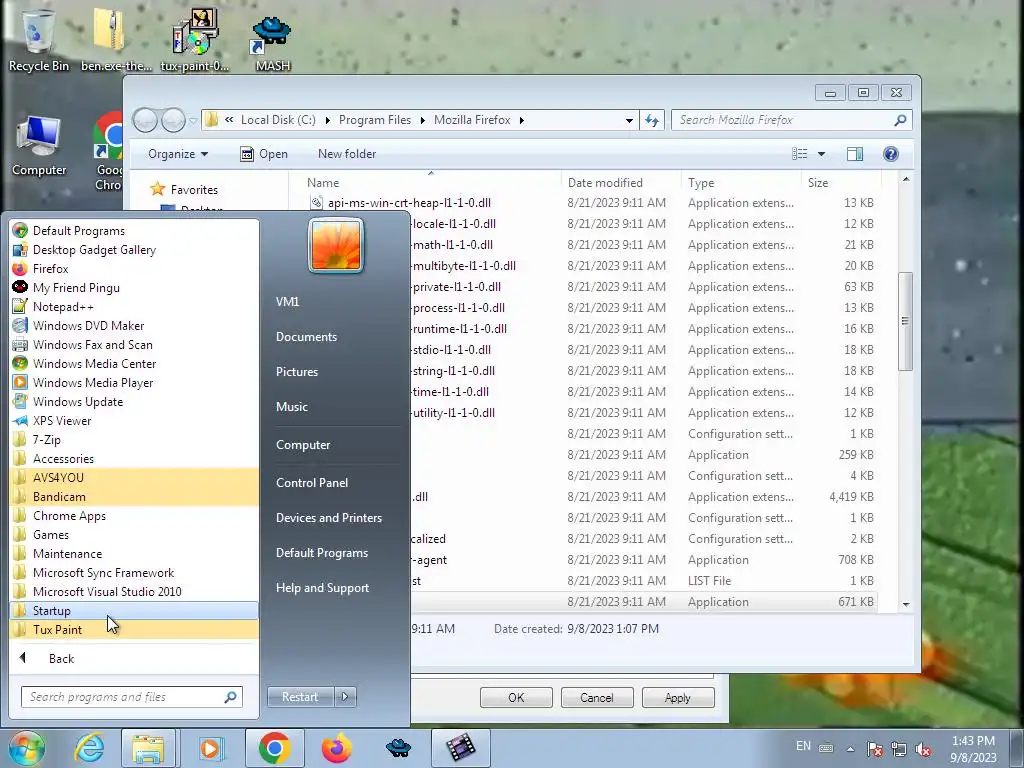Viewport: 1024px width, 768px height.
Task: Expand the Accessories folder
Action: [x=134, y=458]
